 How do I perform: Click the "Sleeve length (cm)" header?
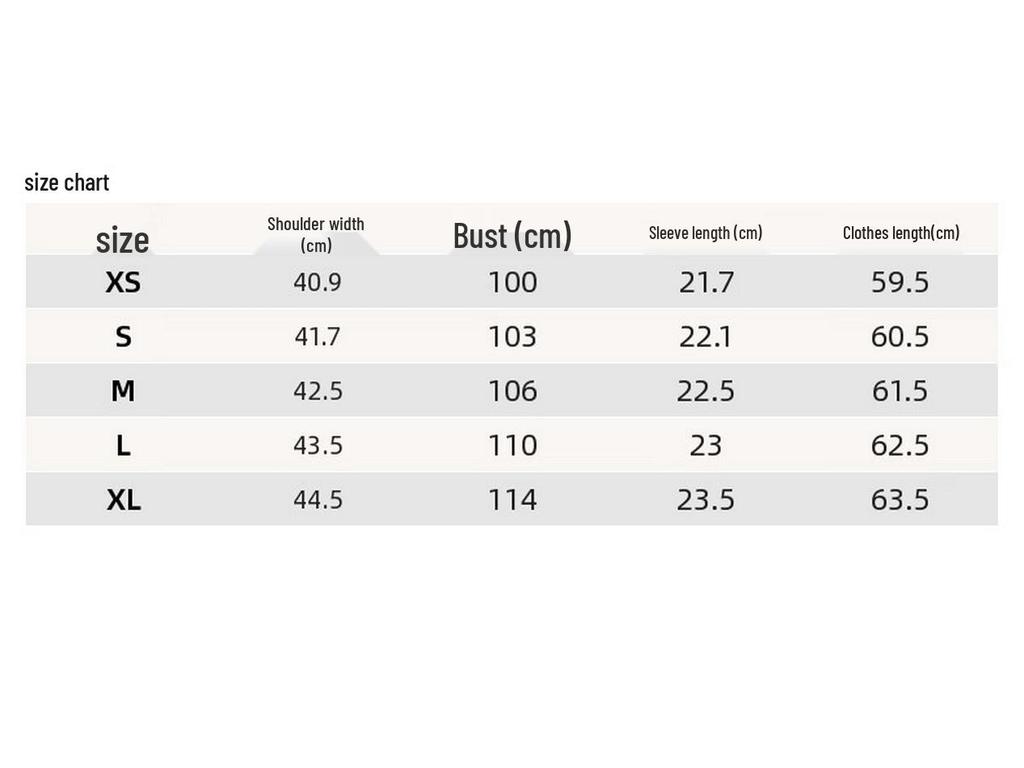coord(705,233)
